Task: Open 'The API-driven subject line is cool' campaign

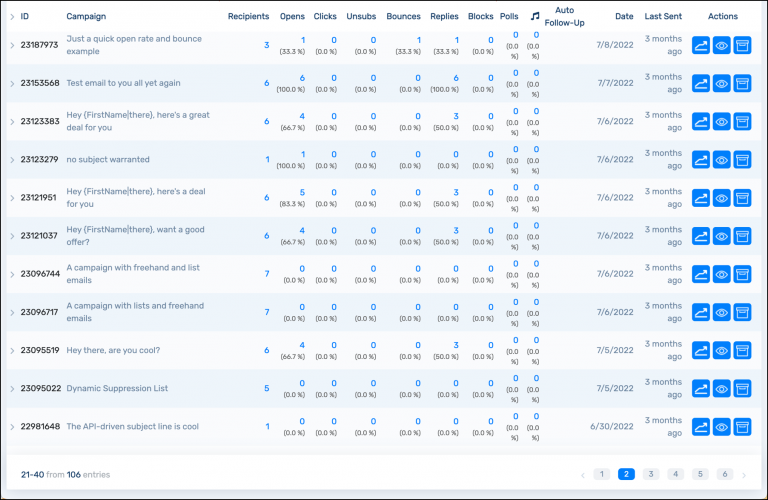Action: pyautogui.click(x=132, y=426)
